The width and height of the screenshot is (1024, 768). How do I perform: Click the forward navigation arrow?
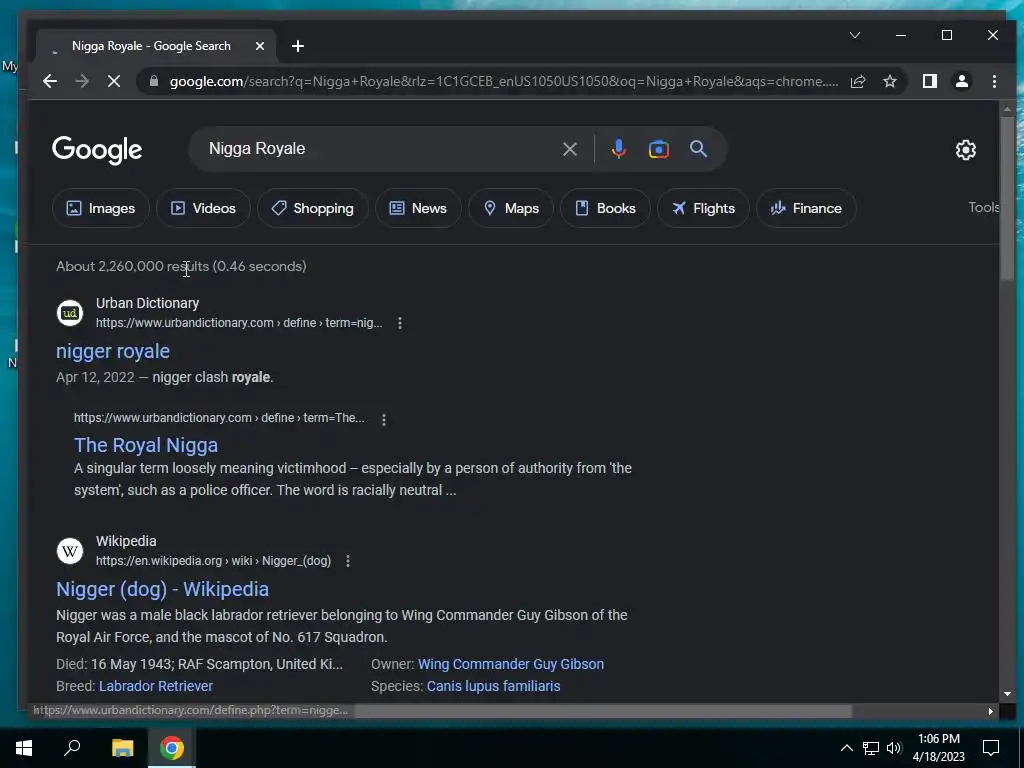click(82, 81)
